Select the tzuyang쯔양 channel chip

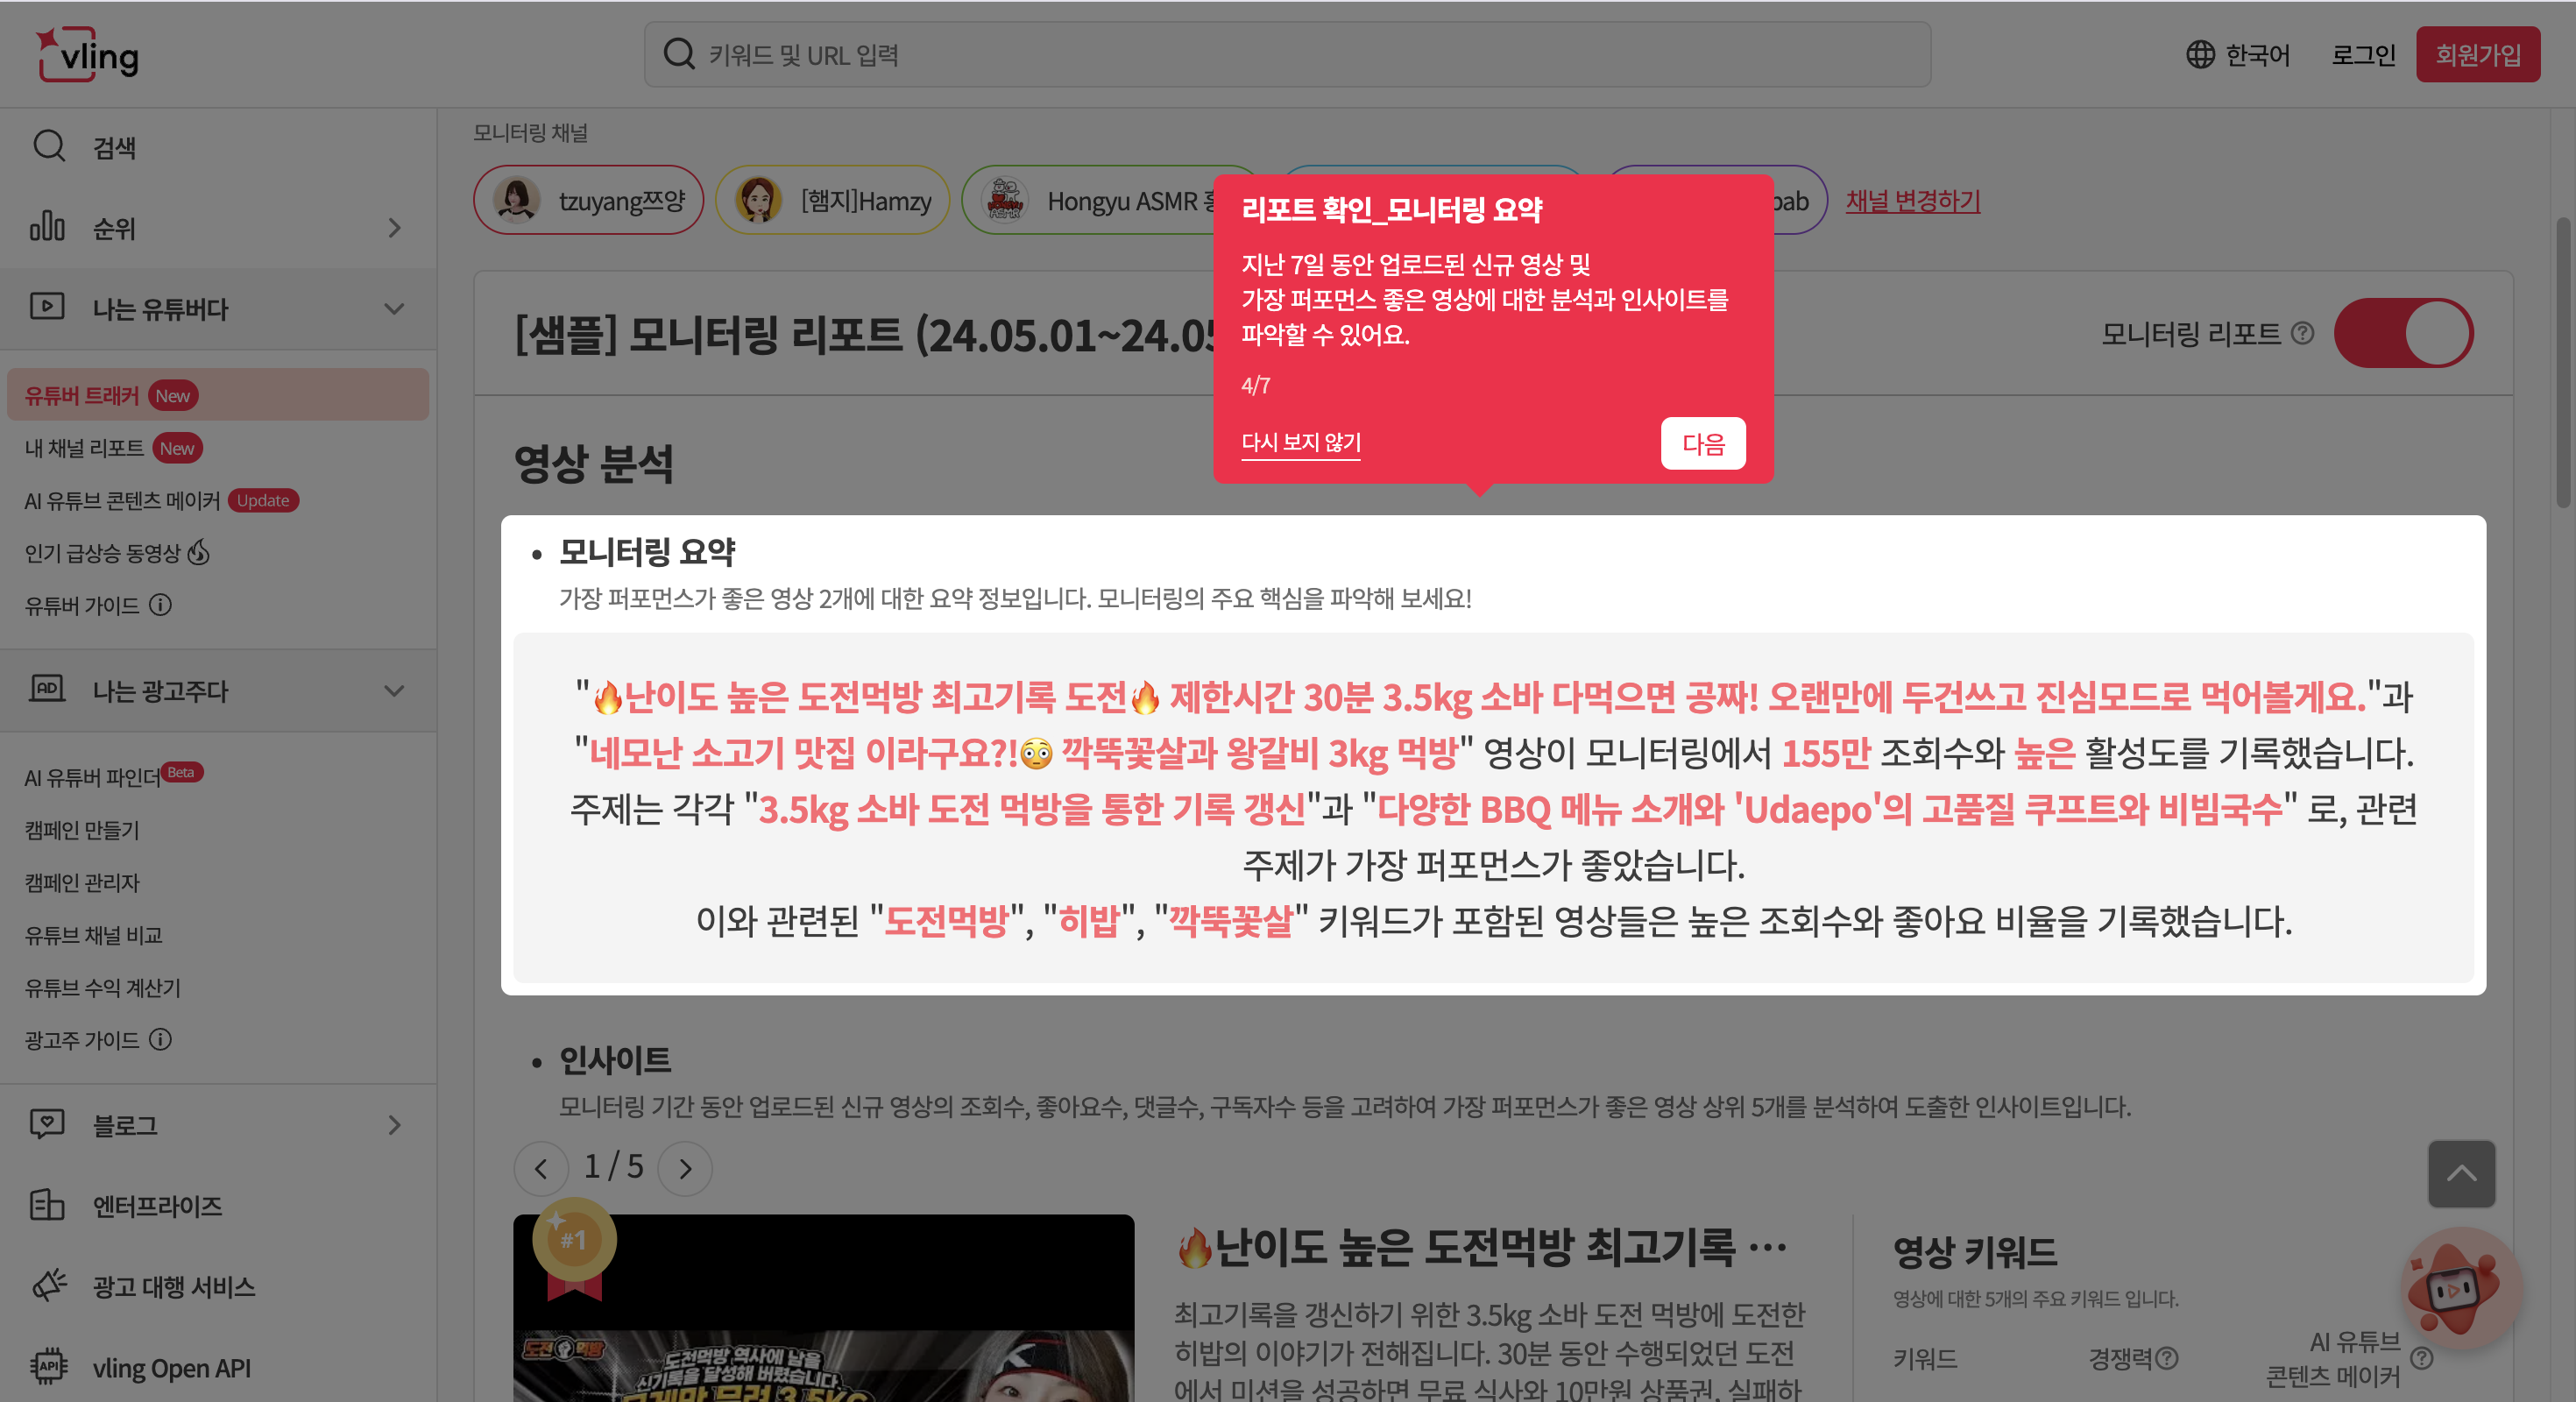click(x=588, y=200)
